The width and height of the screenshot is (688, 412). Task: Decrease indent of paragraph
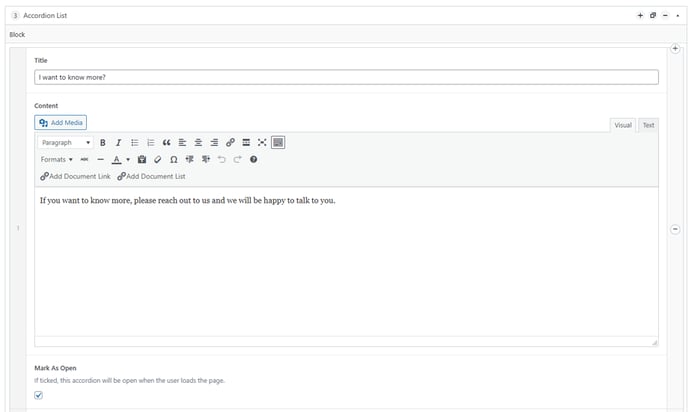click(x=190, y=159)
